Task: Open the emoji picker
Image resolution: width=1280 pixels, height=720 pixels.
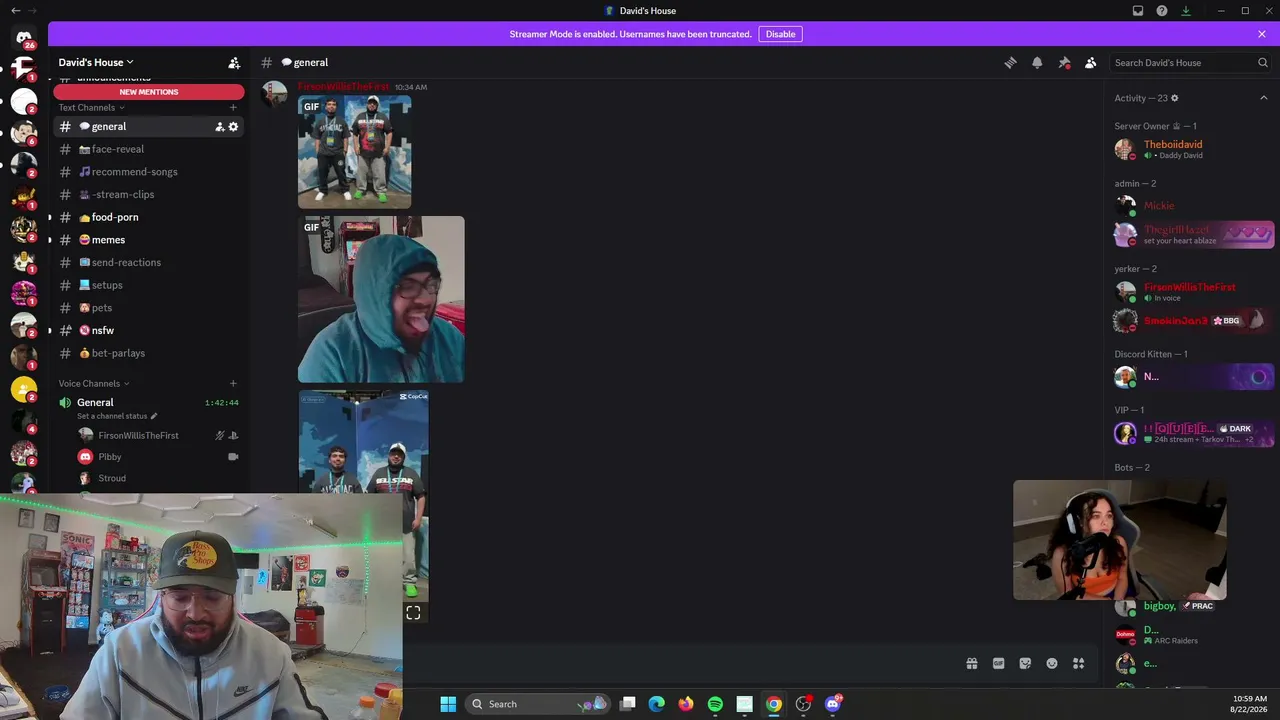Action: (1052, 663)
